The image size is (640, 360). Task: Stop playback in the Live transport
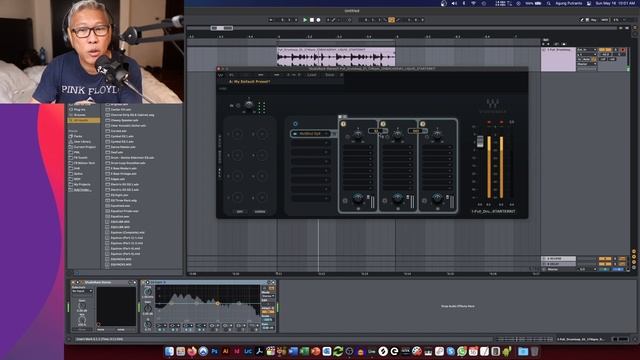tap(311, 20)
